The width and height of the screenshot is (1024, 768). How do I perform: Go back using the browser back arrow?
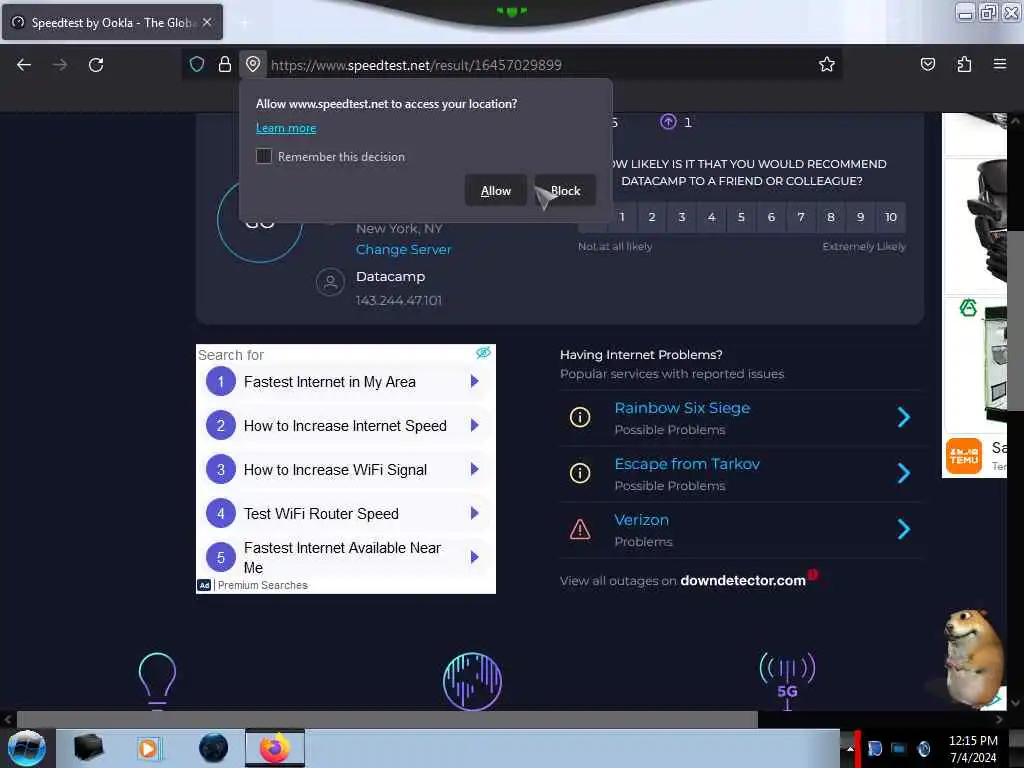click(x=24, y=65)
